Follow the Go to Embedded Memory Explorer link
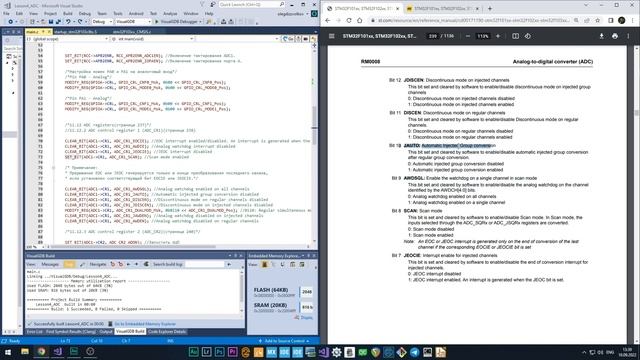Screen dimensions: 640x360 [145, 324]
